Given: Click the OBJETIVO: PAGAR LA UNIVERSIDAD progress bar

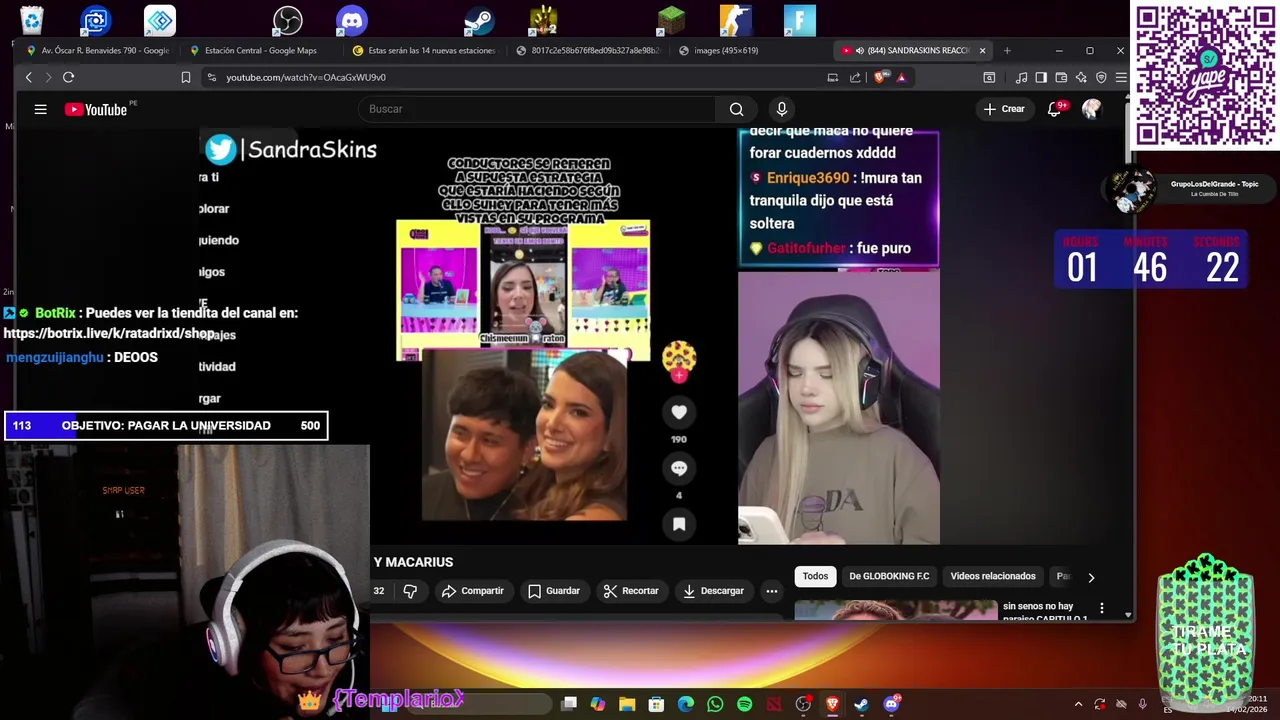Looking at the screenshot, I should [x=166, y=426].
